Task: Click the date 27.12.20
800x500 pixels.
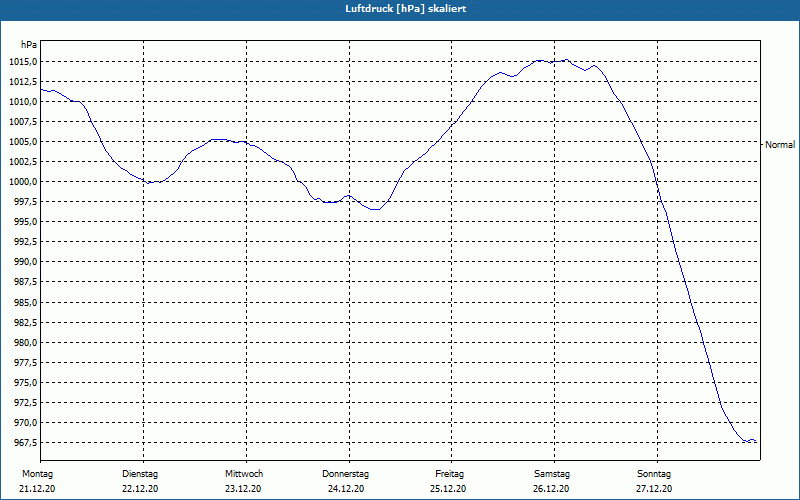Action: click(654, 489)
